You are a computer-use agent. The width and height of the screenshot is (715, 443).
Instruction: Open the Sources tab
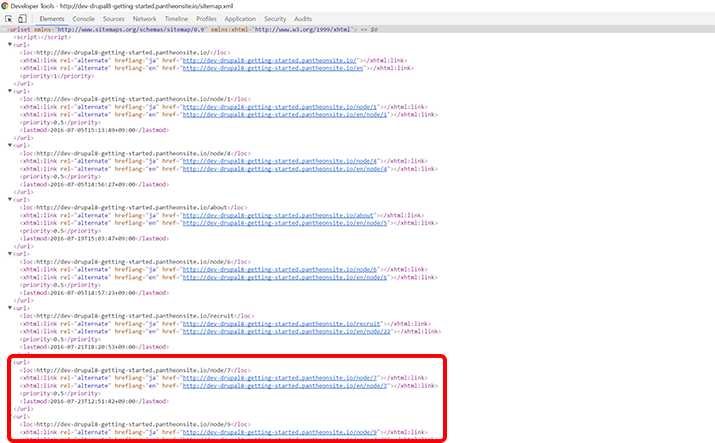(114, 19)
